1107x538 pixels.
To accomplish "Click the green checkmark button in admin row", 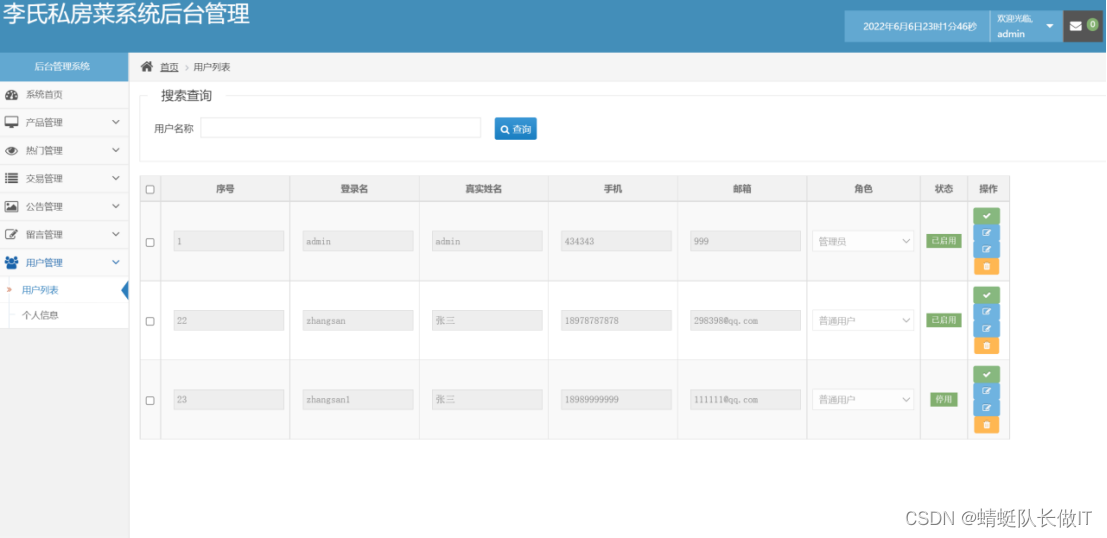I will tap(986, 216).
